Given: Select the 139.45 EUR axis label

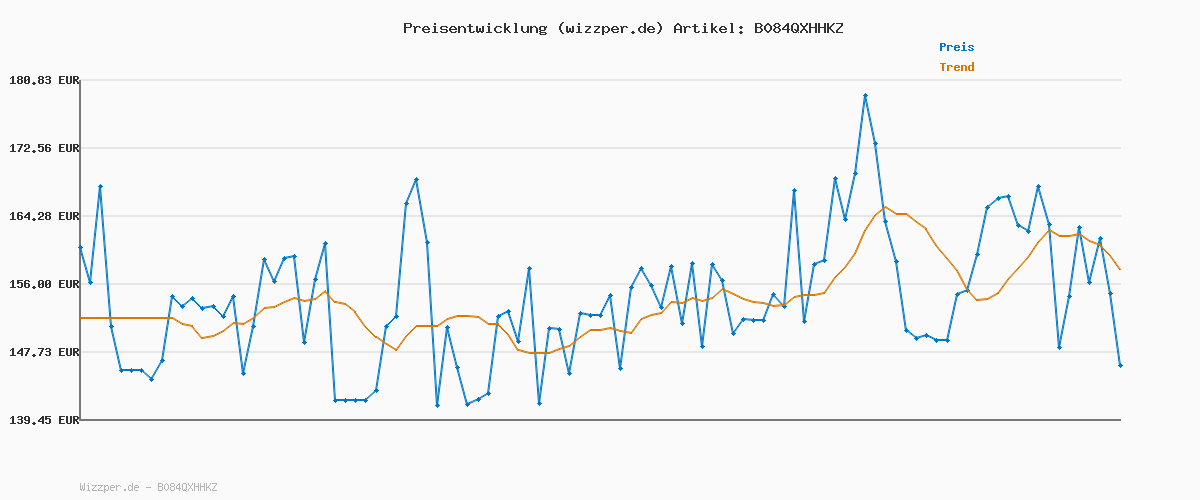Looking at the screenshot, I should pos(42,421).
